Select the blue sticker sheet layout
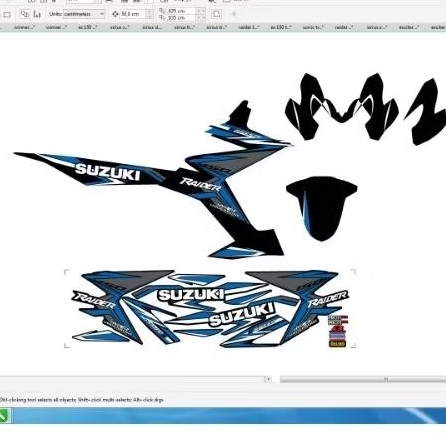The image size is (446, 446). click(x=210, y=308)
